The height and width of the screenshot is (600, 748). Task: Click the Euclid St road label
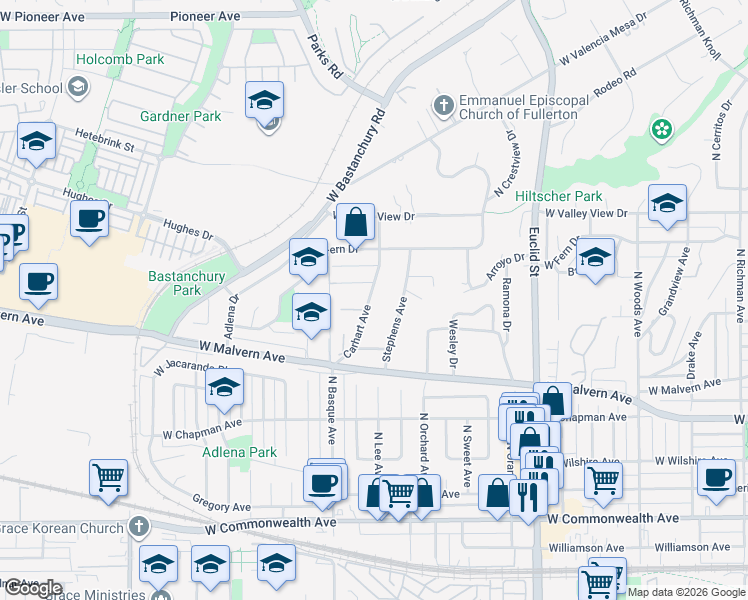[x=534, y=252]
